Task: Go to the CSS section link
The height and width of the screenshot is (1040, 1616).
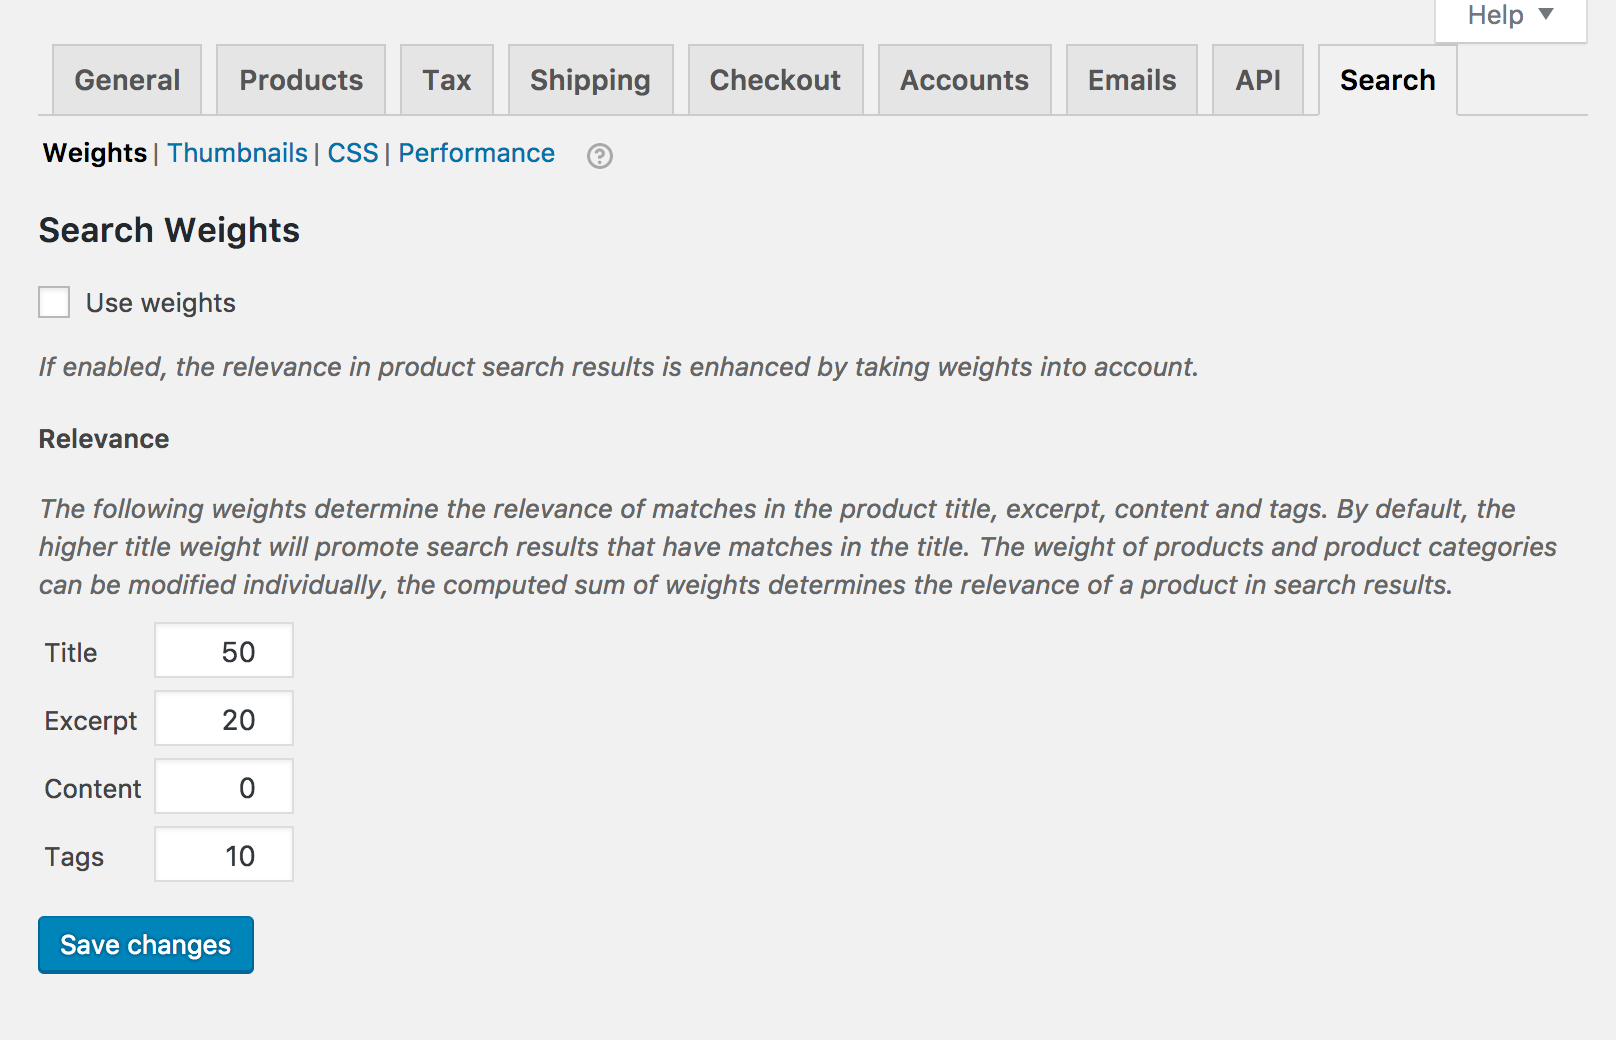Action: pyautogui.click(x=353, y=153)
